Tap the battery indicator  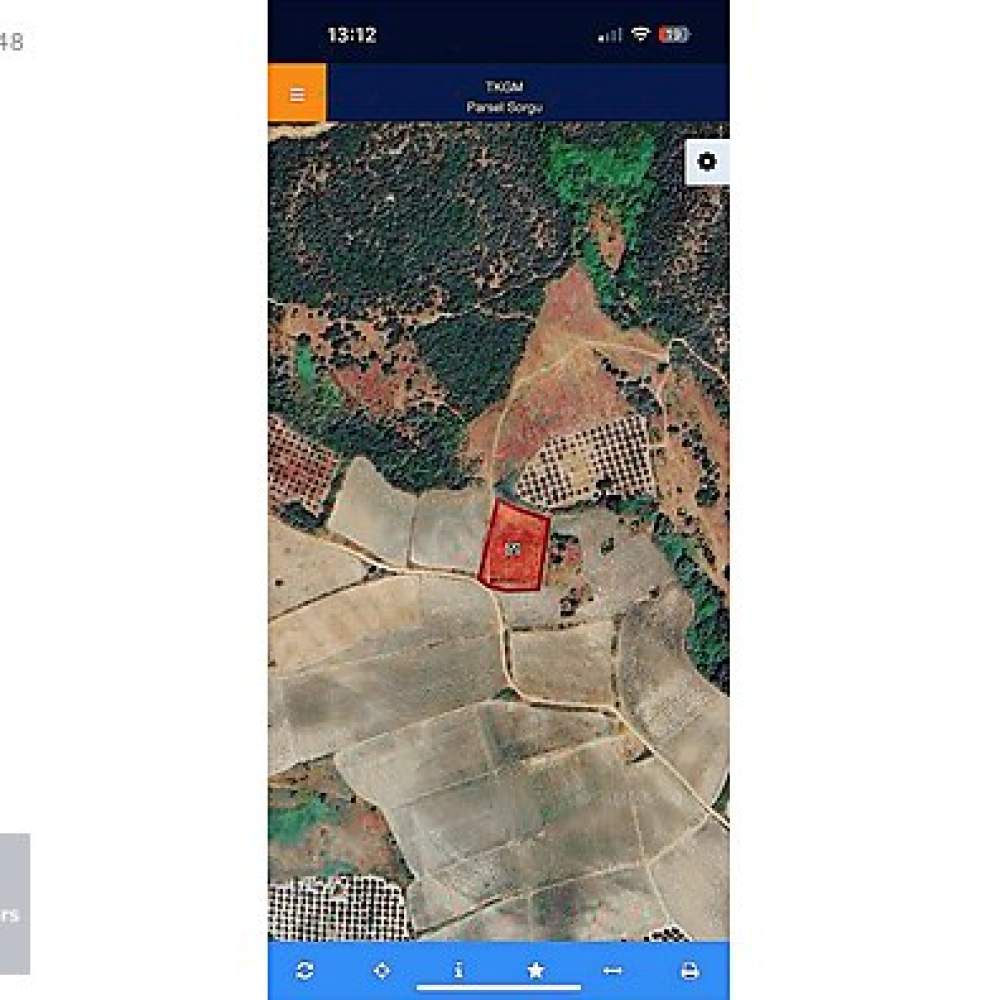pos(673,34)
